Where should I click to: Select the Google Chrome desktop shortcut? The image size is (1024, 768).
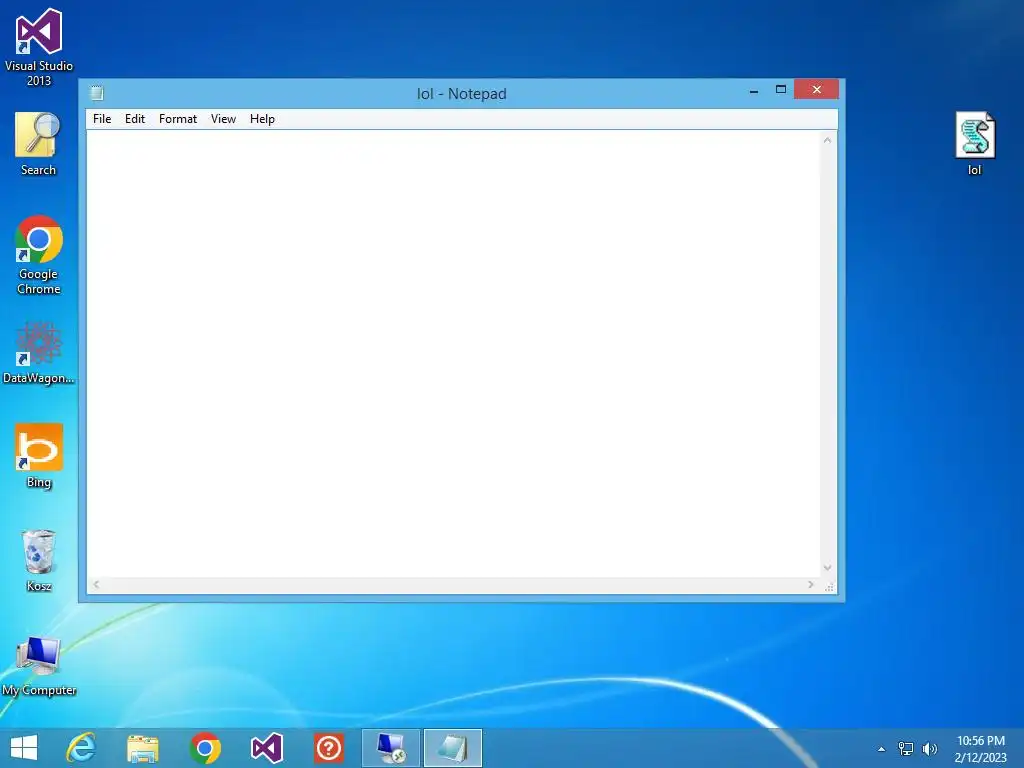tap(39, 255)
